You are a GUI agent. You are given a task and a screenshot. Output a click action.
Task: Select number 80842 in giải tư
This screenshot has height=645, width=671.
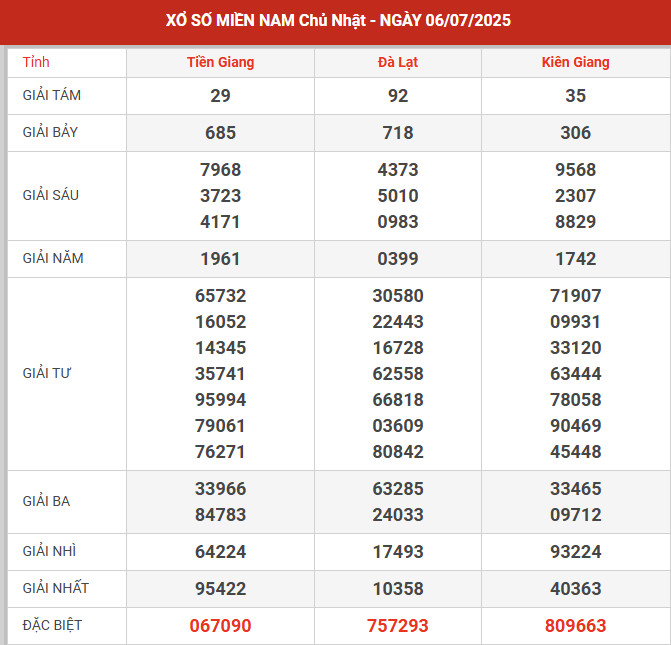[x=398, y=452]
